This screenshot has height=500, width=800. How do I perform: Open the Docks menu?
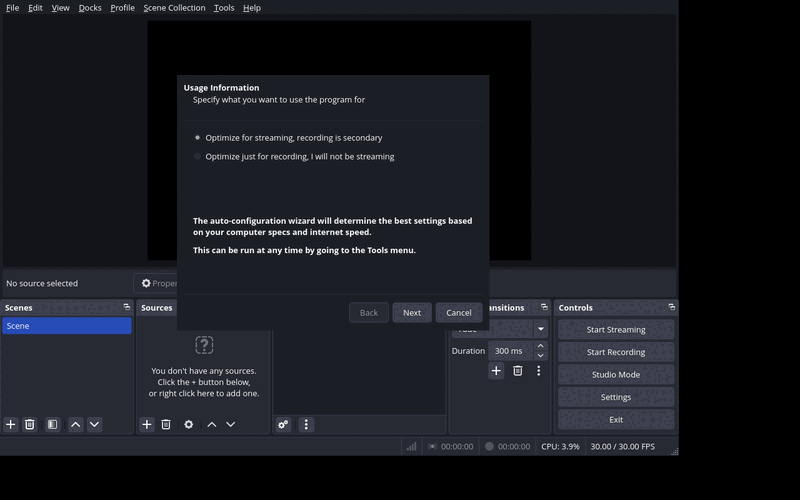[90, 8]
